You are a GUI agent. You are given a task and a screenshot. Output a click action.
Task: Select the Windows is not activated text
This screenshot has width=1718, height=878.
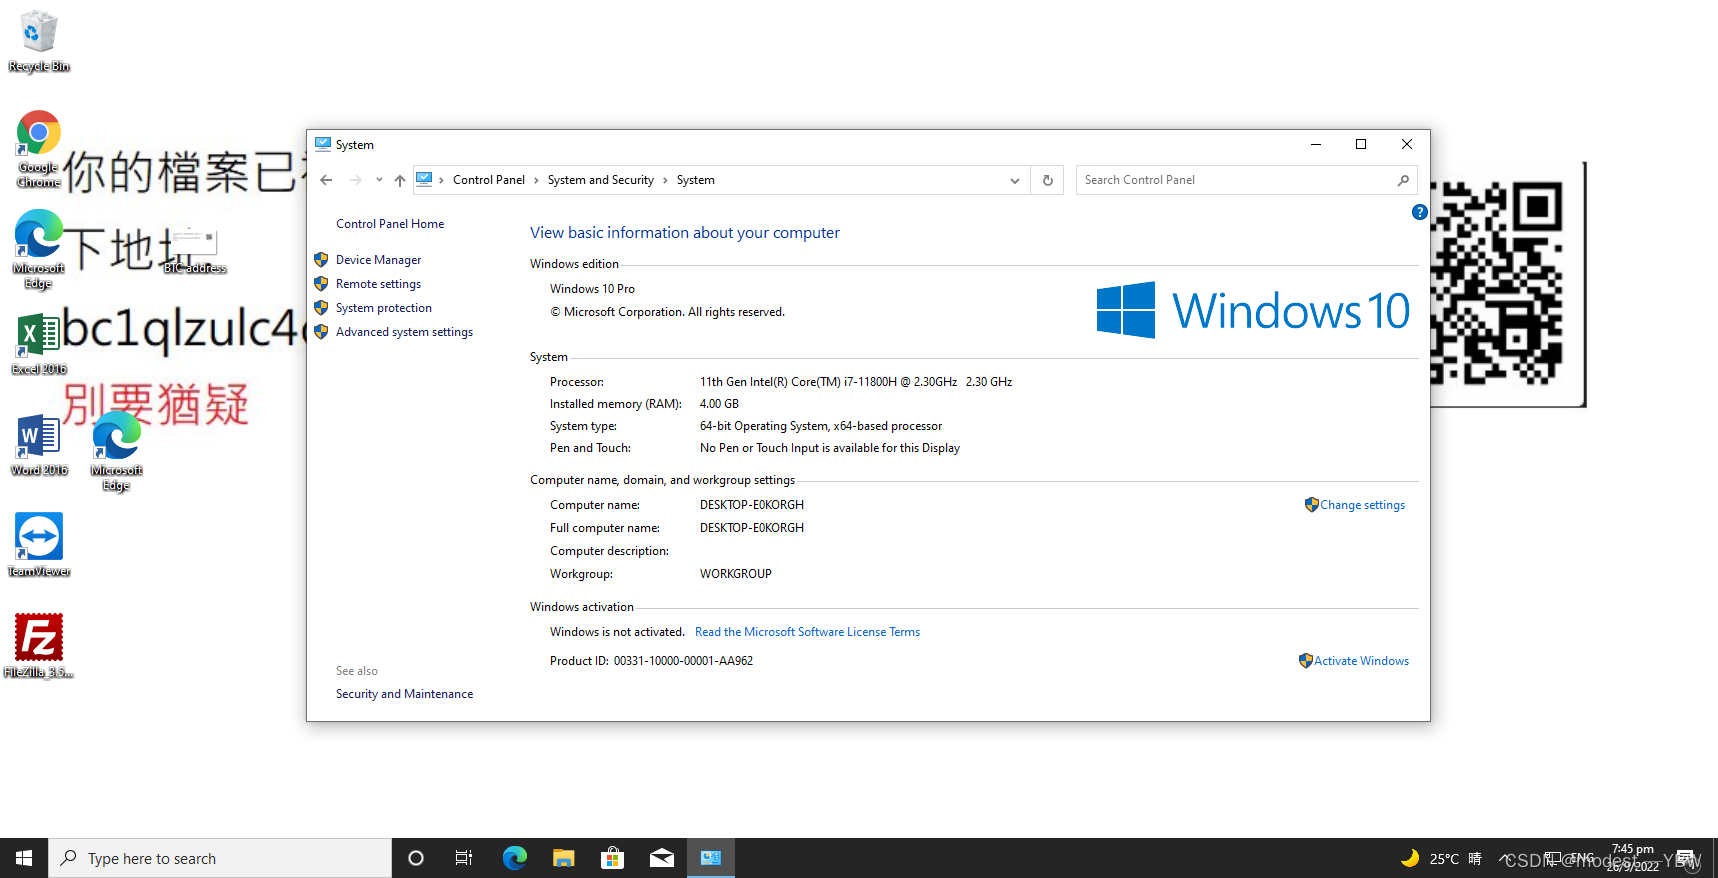pyautogui.click(x=617, y=632)
